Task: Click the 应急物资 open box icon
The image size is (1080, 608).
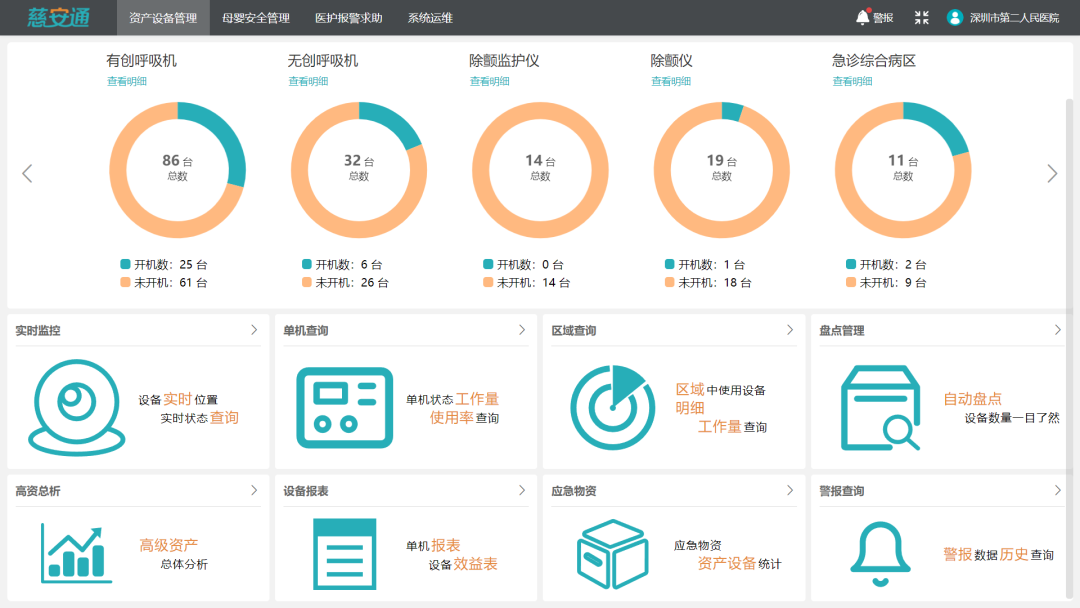Action: pos(612,554)
